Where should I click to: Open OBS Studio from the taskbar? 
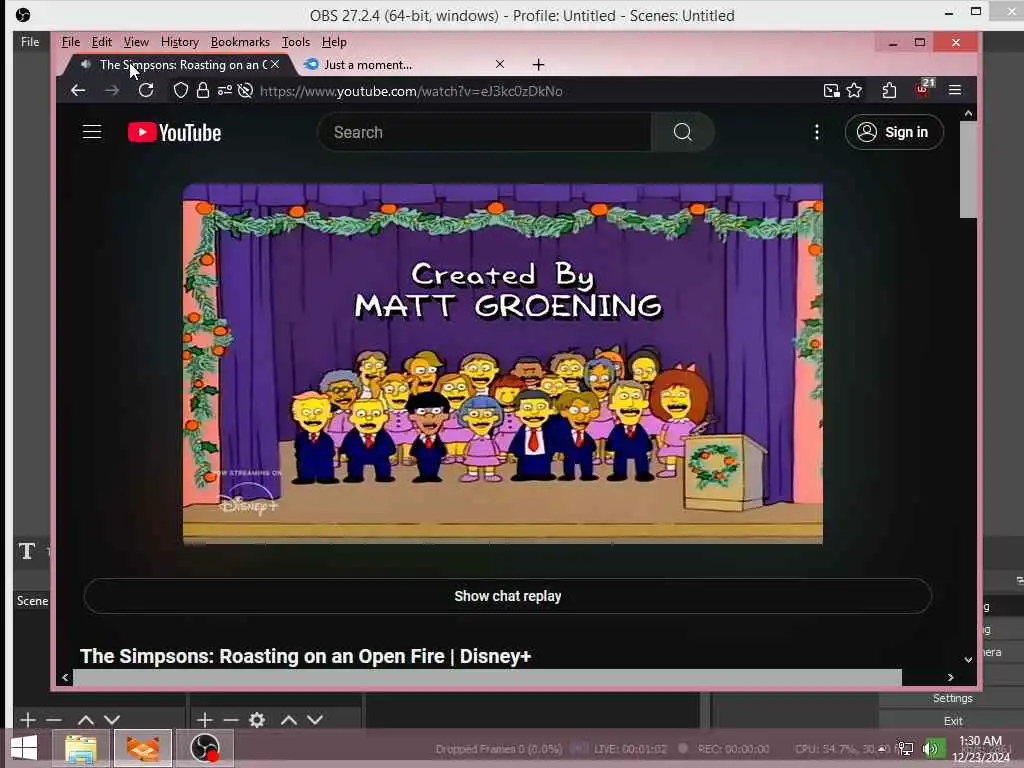(x=205, y=748)
